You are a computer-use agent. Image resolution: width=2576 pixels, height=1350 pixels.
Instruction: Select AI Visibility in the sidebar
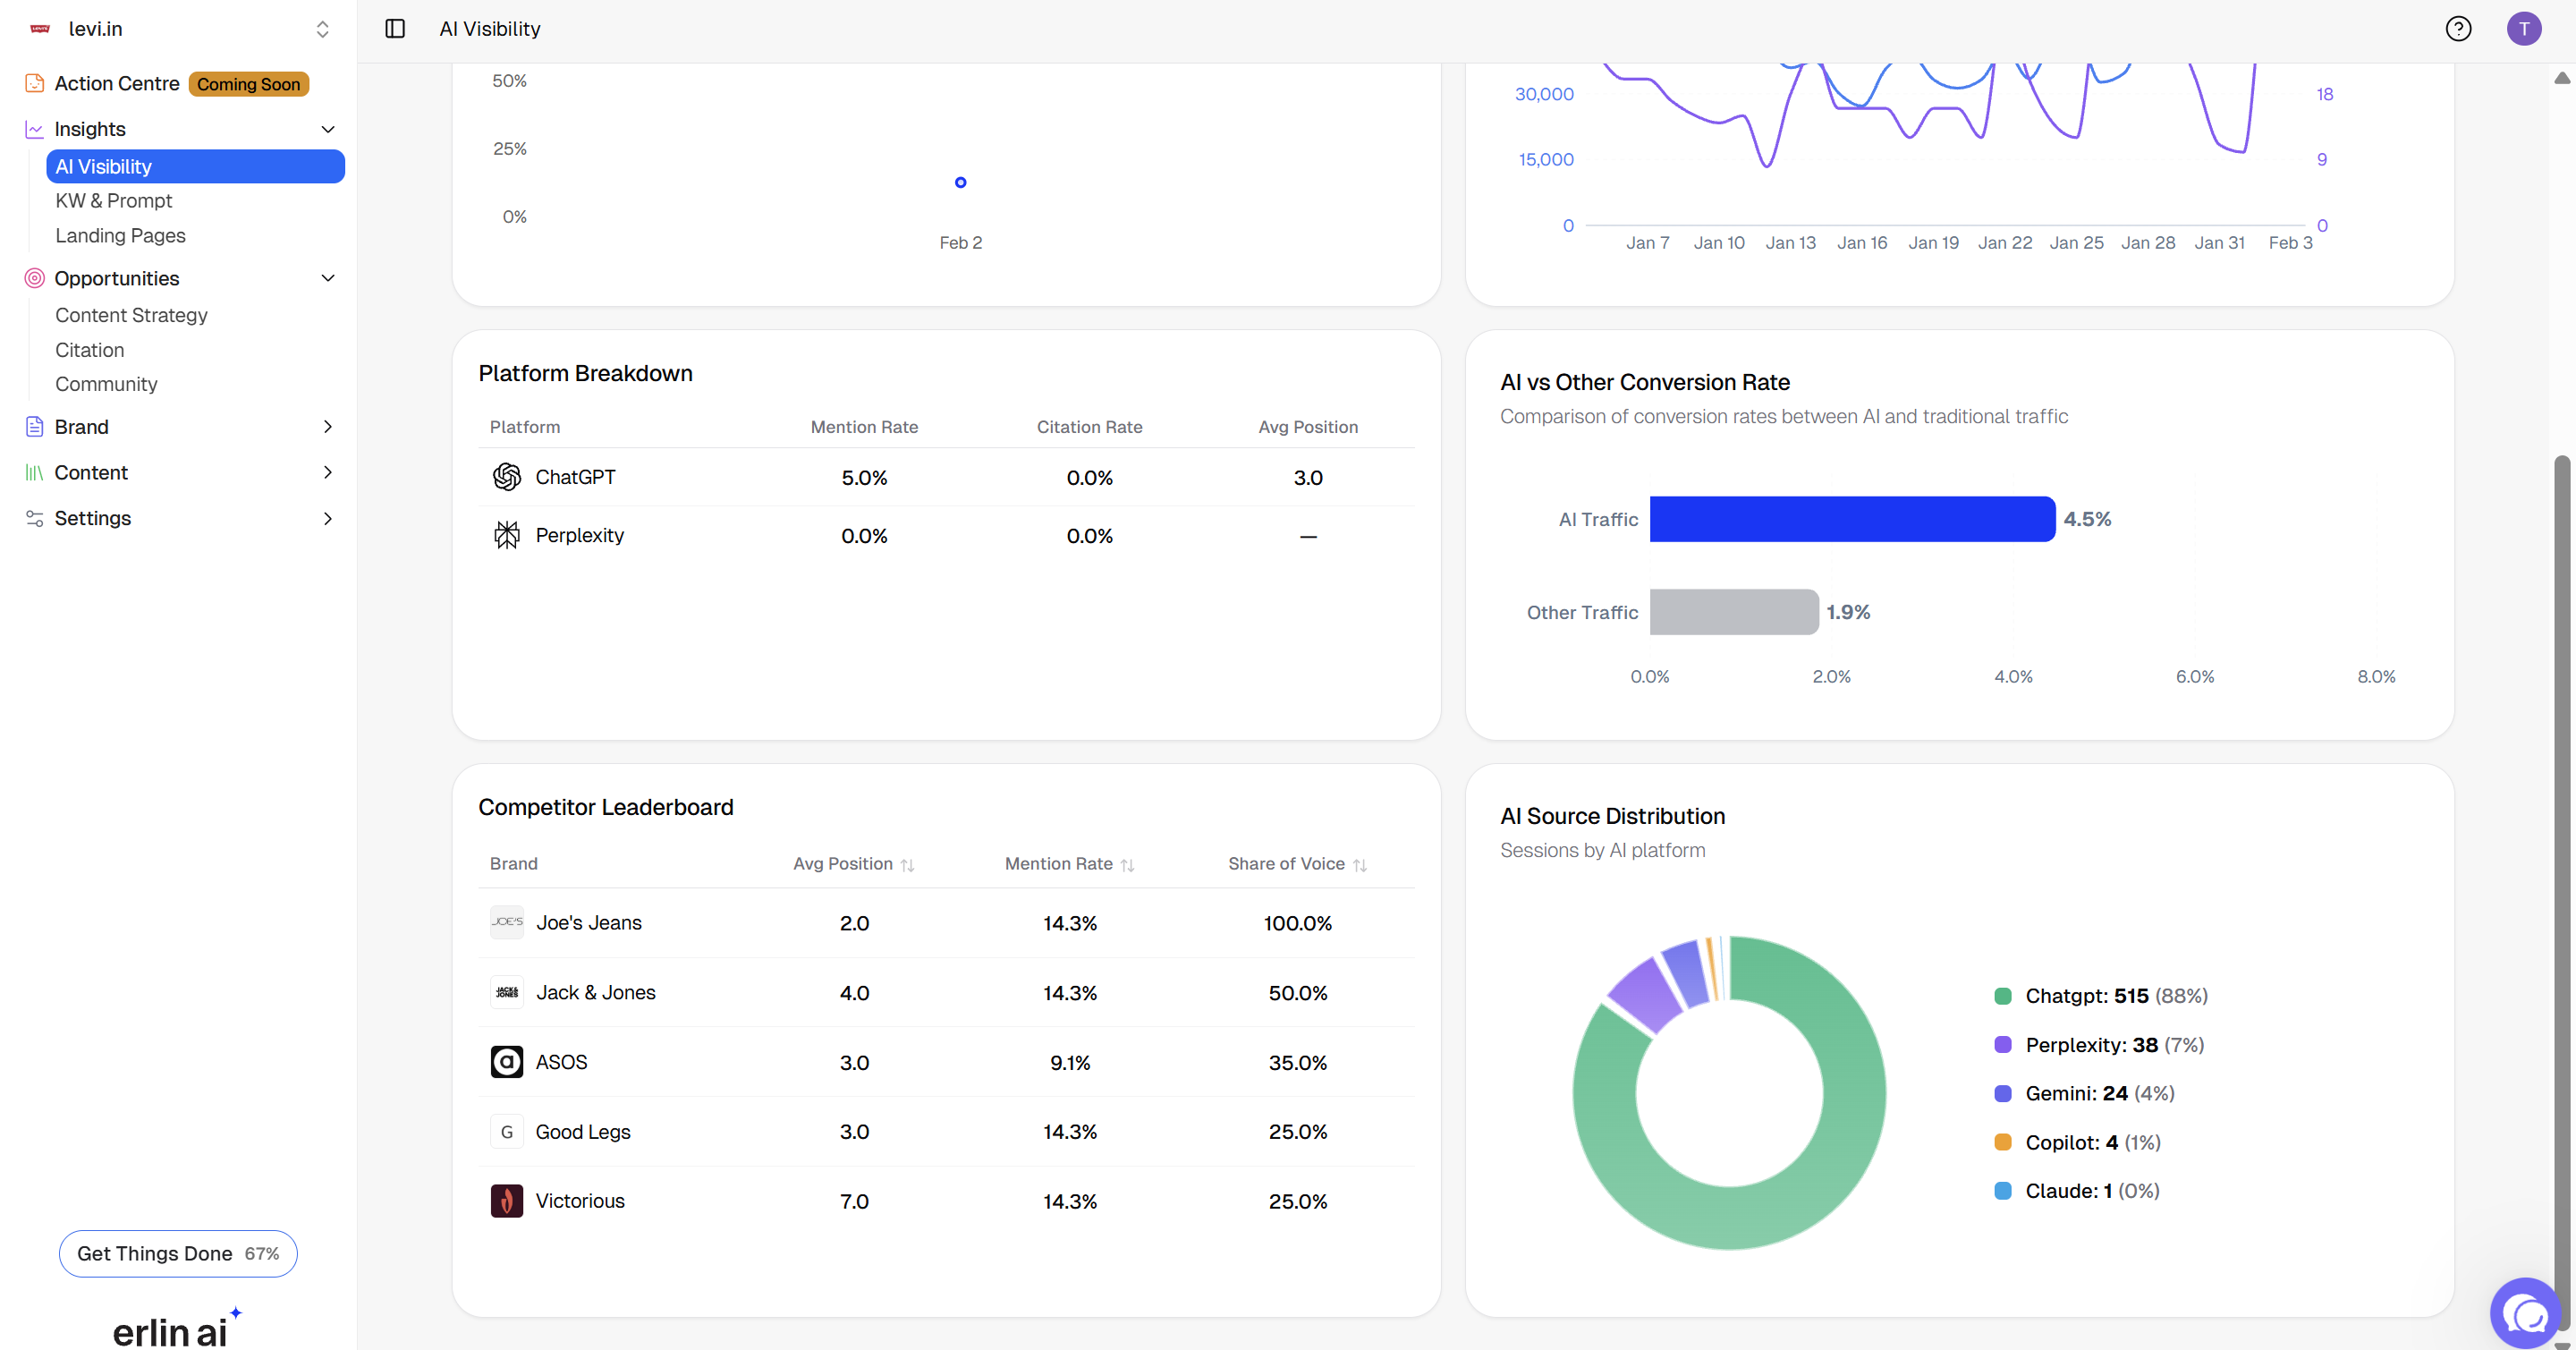click(x=195, y=167)
